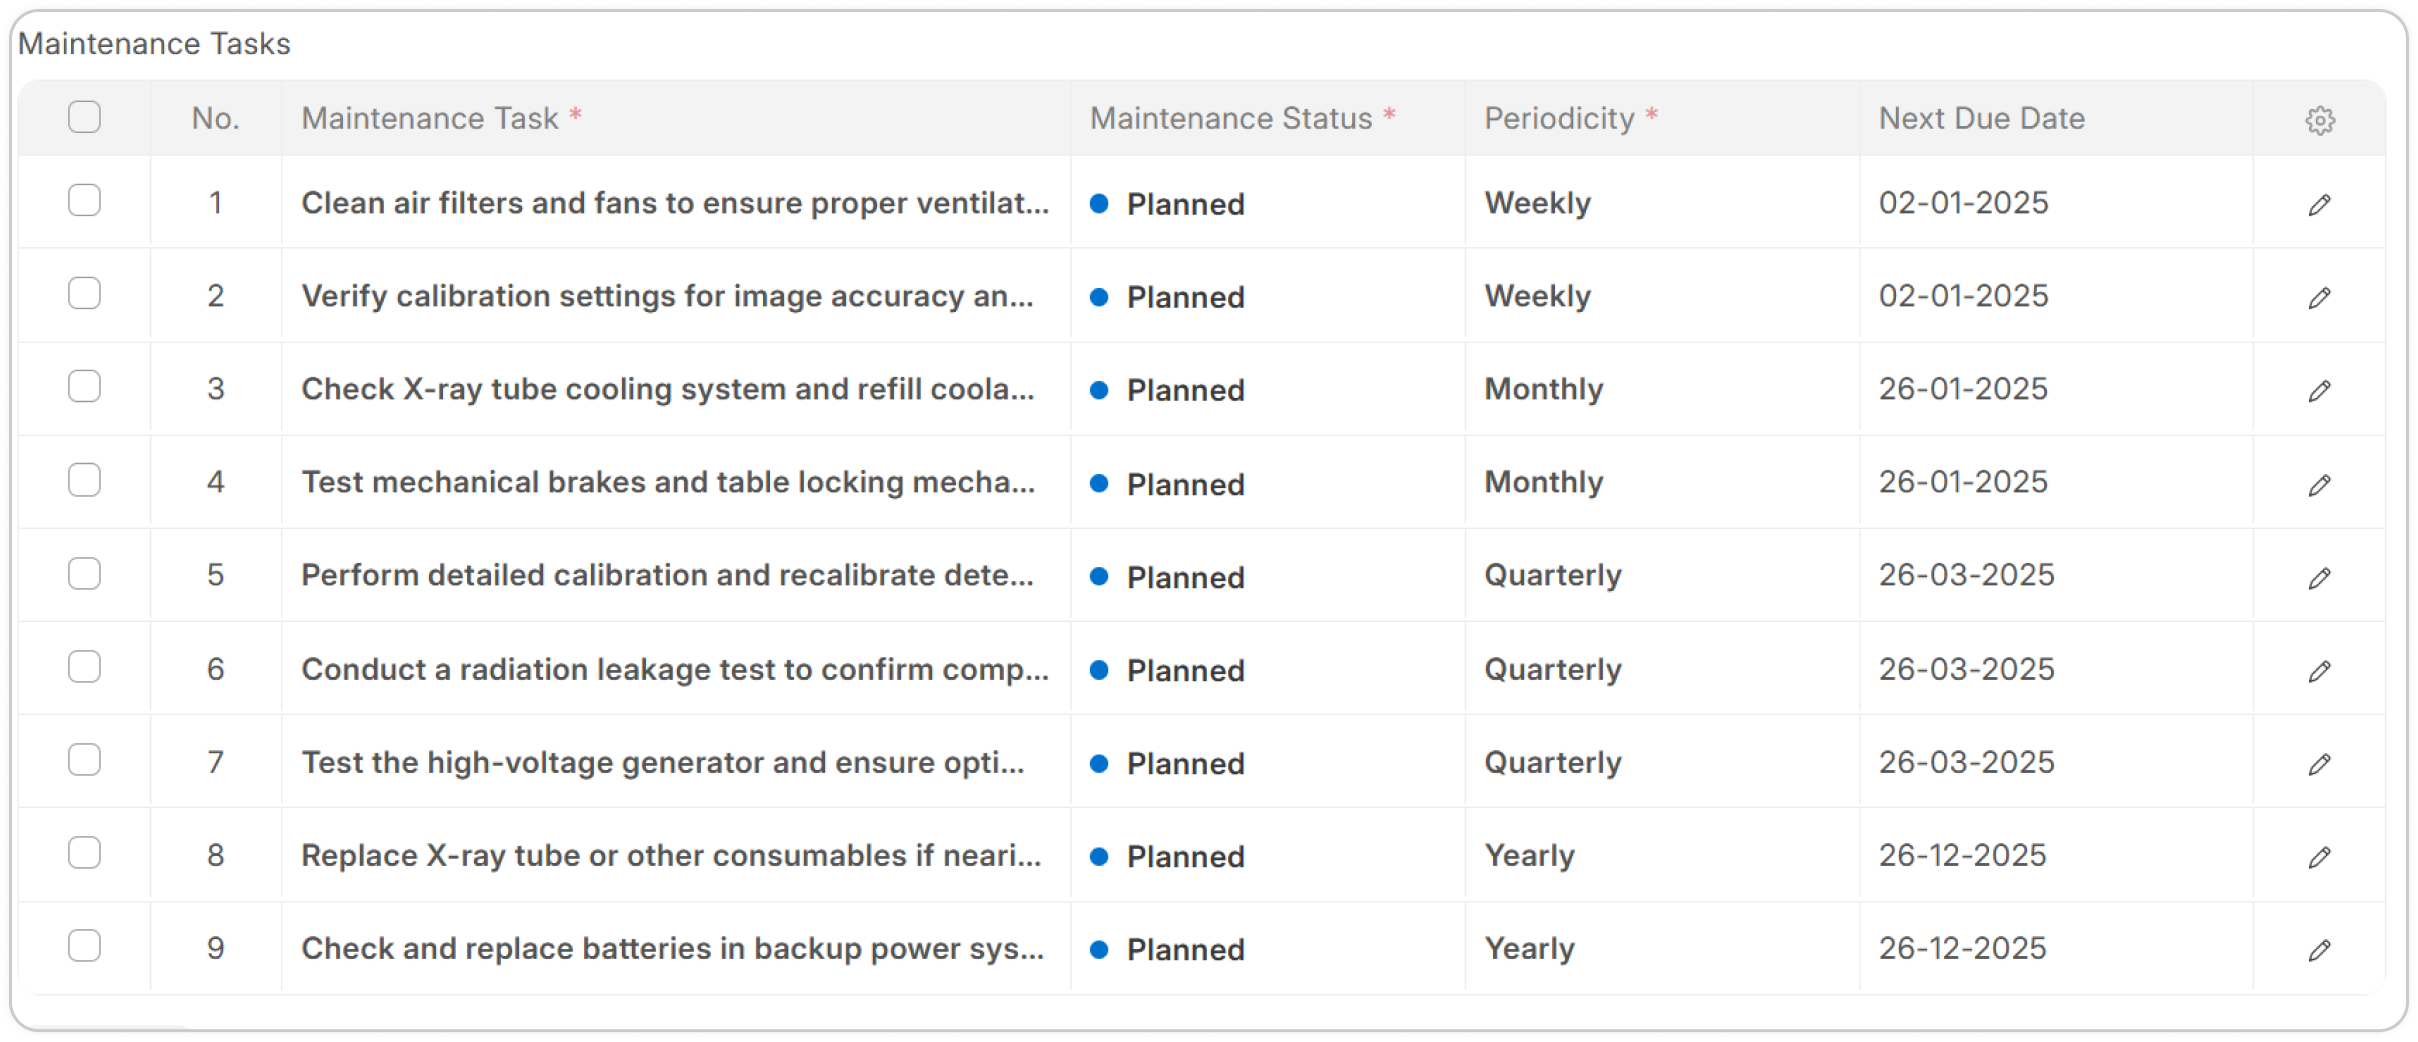Check the checkbox for row 1

click(x=85, y=200)
